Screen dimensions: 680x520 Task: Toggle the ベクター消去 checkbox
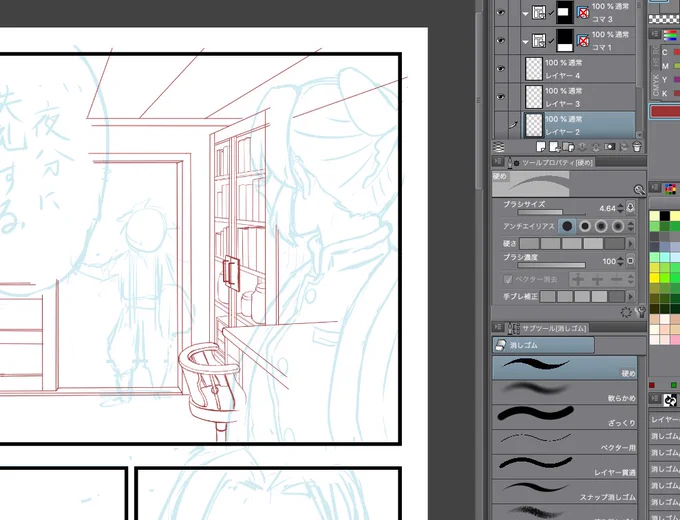coord(508,279)
